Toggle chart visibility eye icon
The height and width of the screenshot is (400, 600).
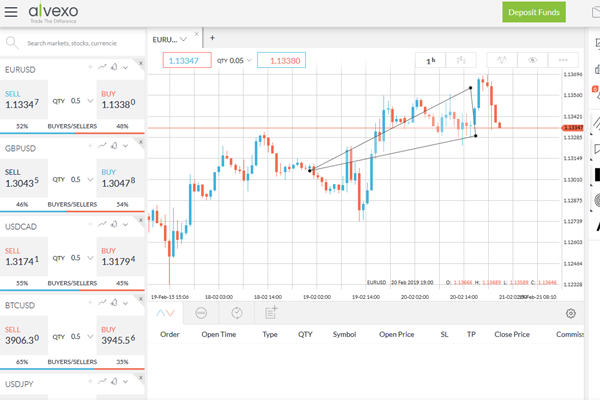532,60
